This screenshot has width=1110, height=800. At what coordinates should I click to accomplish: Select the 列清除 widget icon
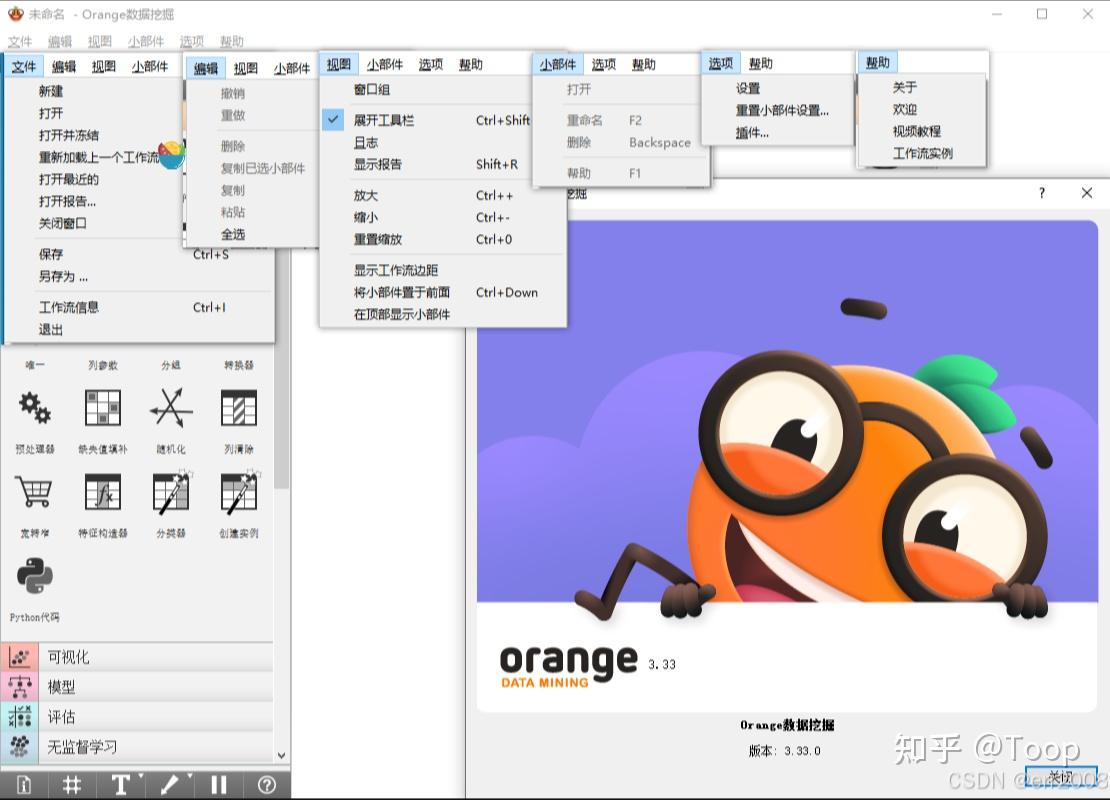(x=240, y=408)
